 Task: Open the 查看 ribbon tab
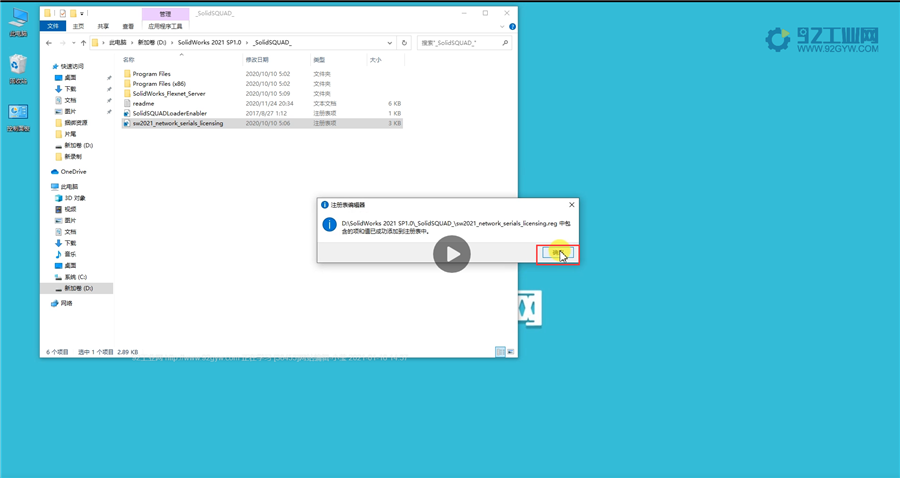(128, 26)
